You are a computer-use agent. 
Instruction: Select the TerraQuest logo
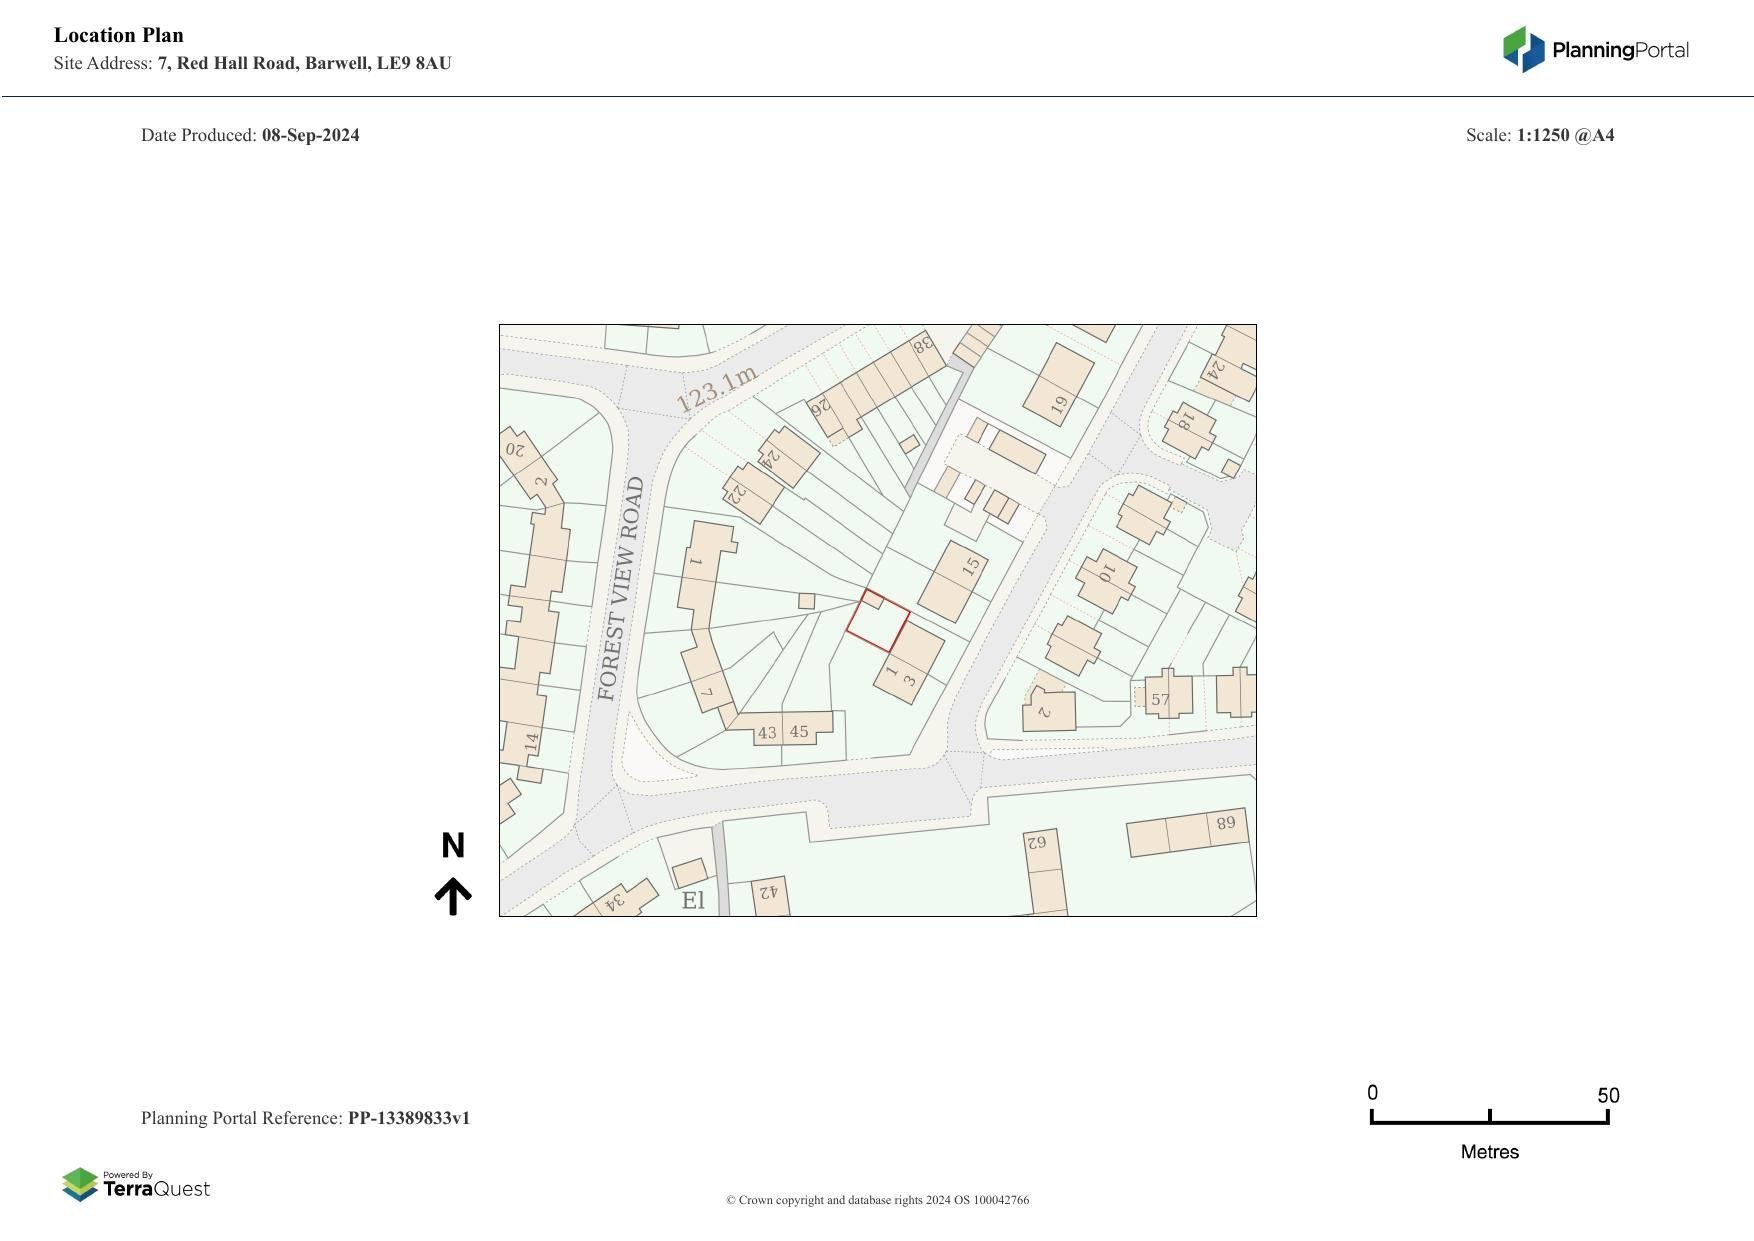pyautogui.click(x=137, y=1185)
